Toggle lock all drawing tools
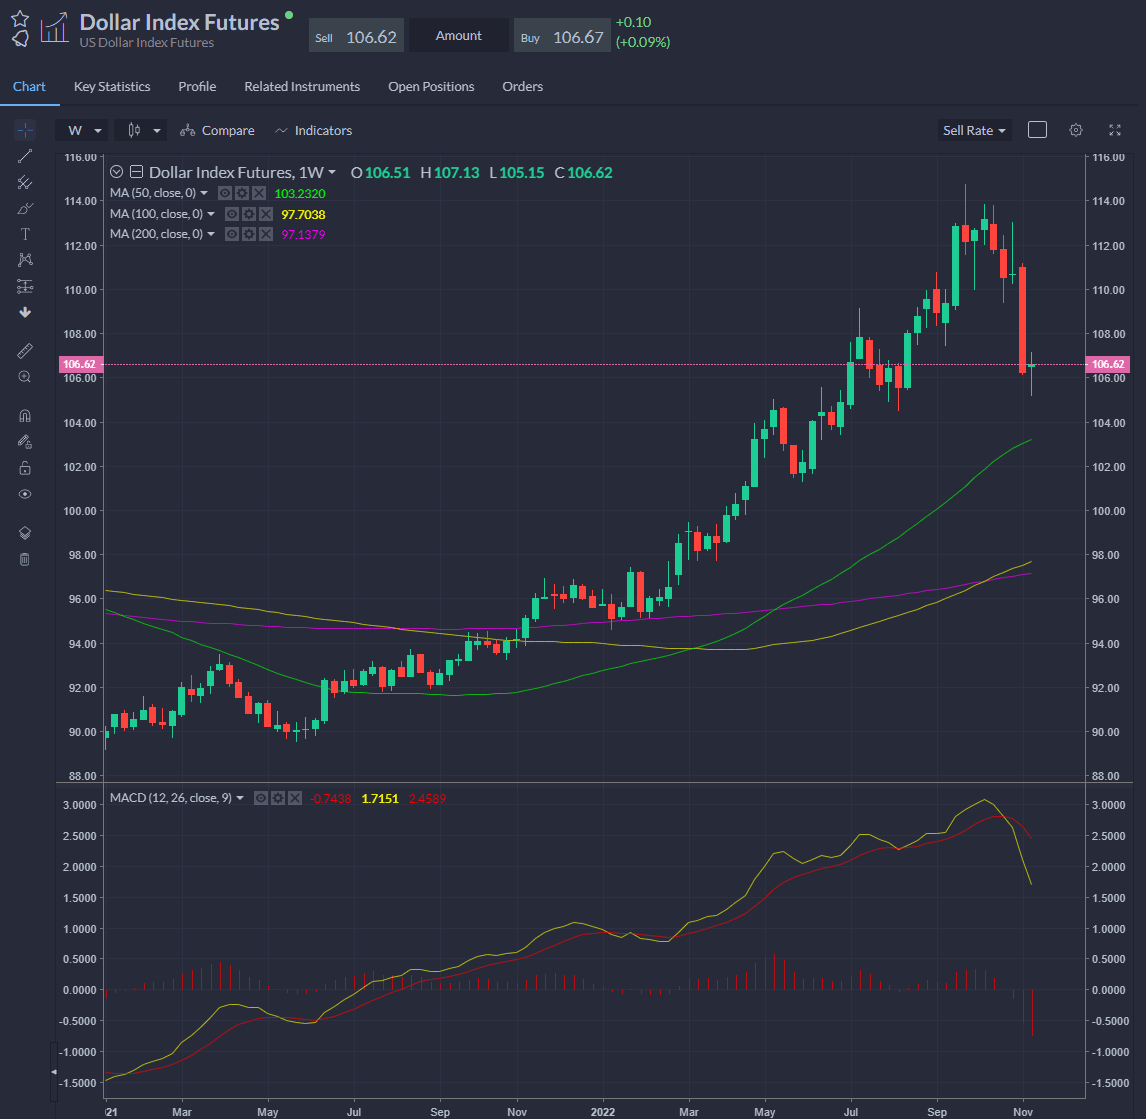 (25, 468)
